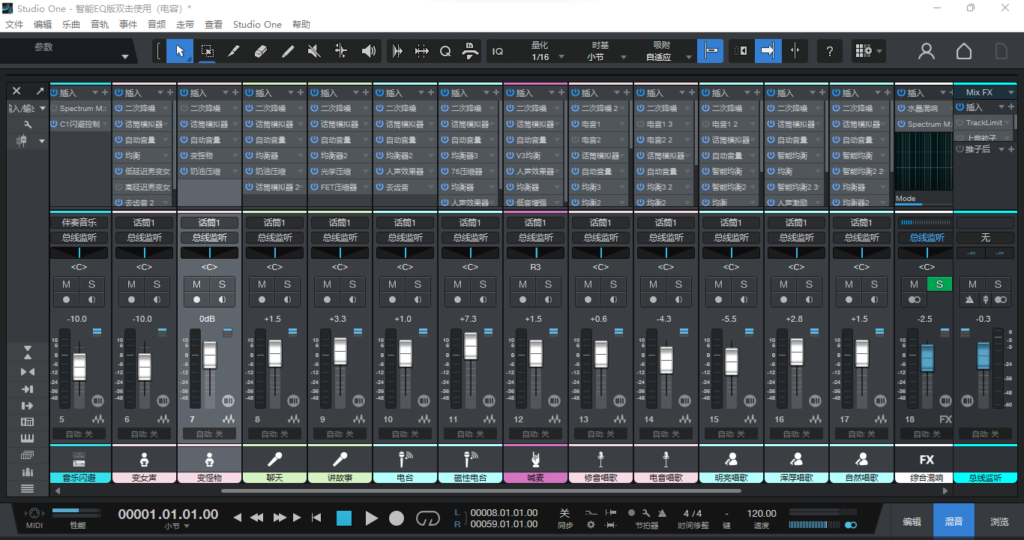This screenshot has width=1024, height=540.
Task: Click the 话筒1 input on 电台 channel
Action: click(x=405, y=223)
